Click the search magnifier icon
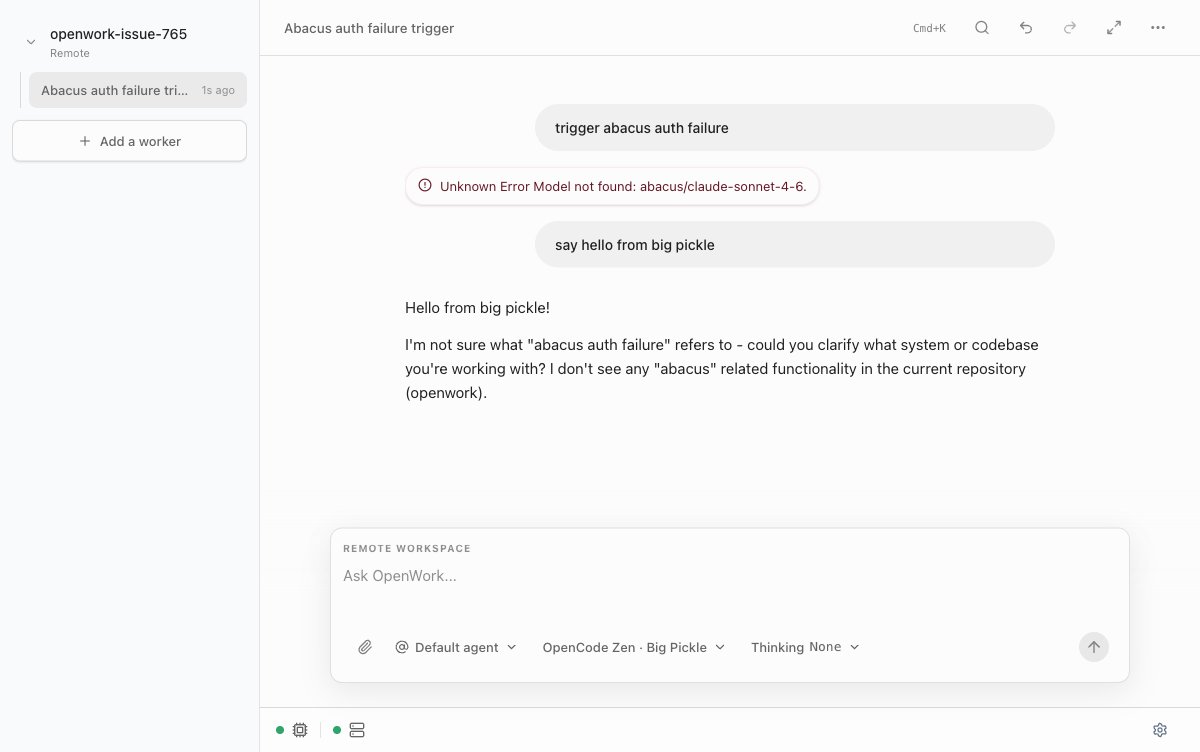Viewport: 1200px width, 752px height. click(x=982, y=28)
